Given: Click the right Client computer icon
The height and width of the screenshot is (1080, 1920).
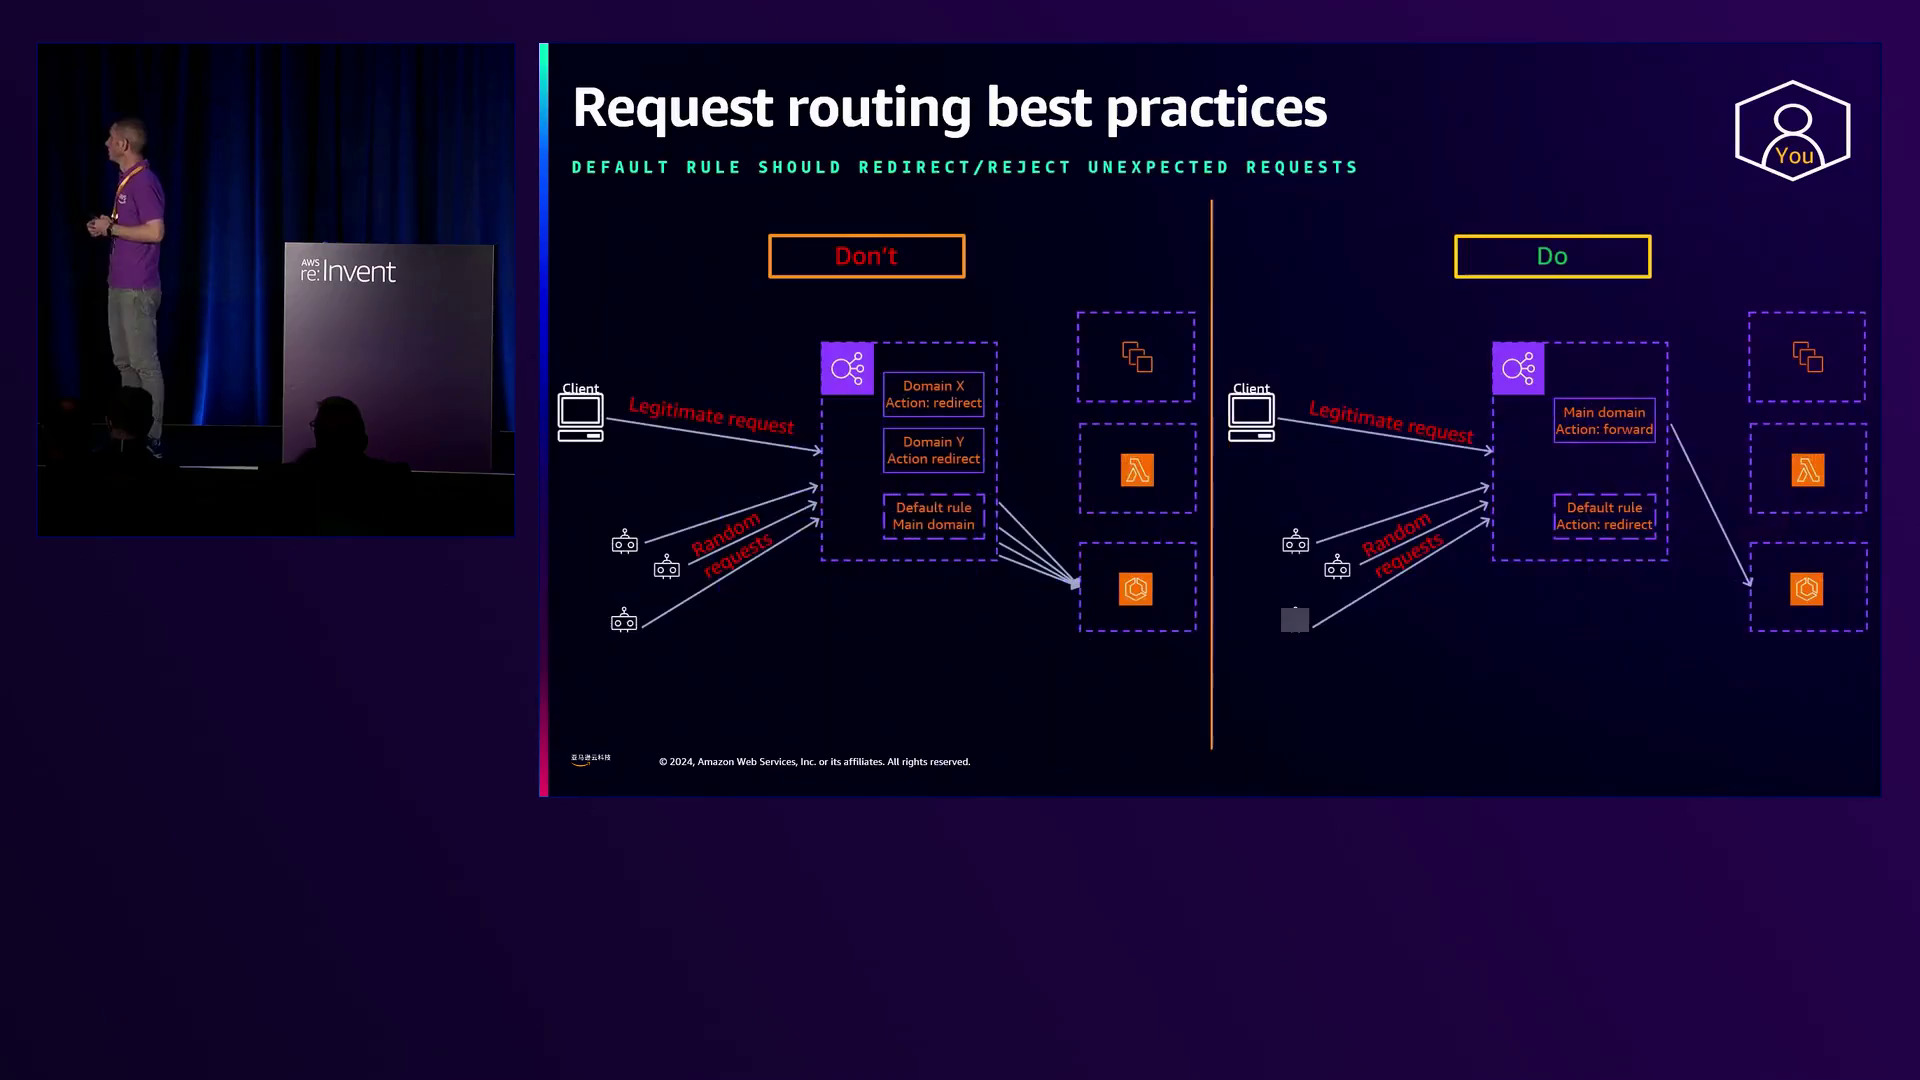Looking at the screenshot, I should tap(1251, 417).
